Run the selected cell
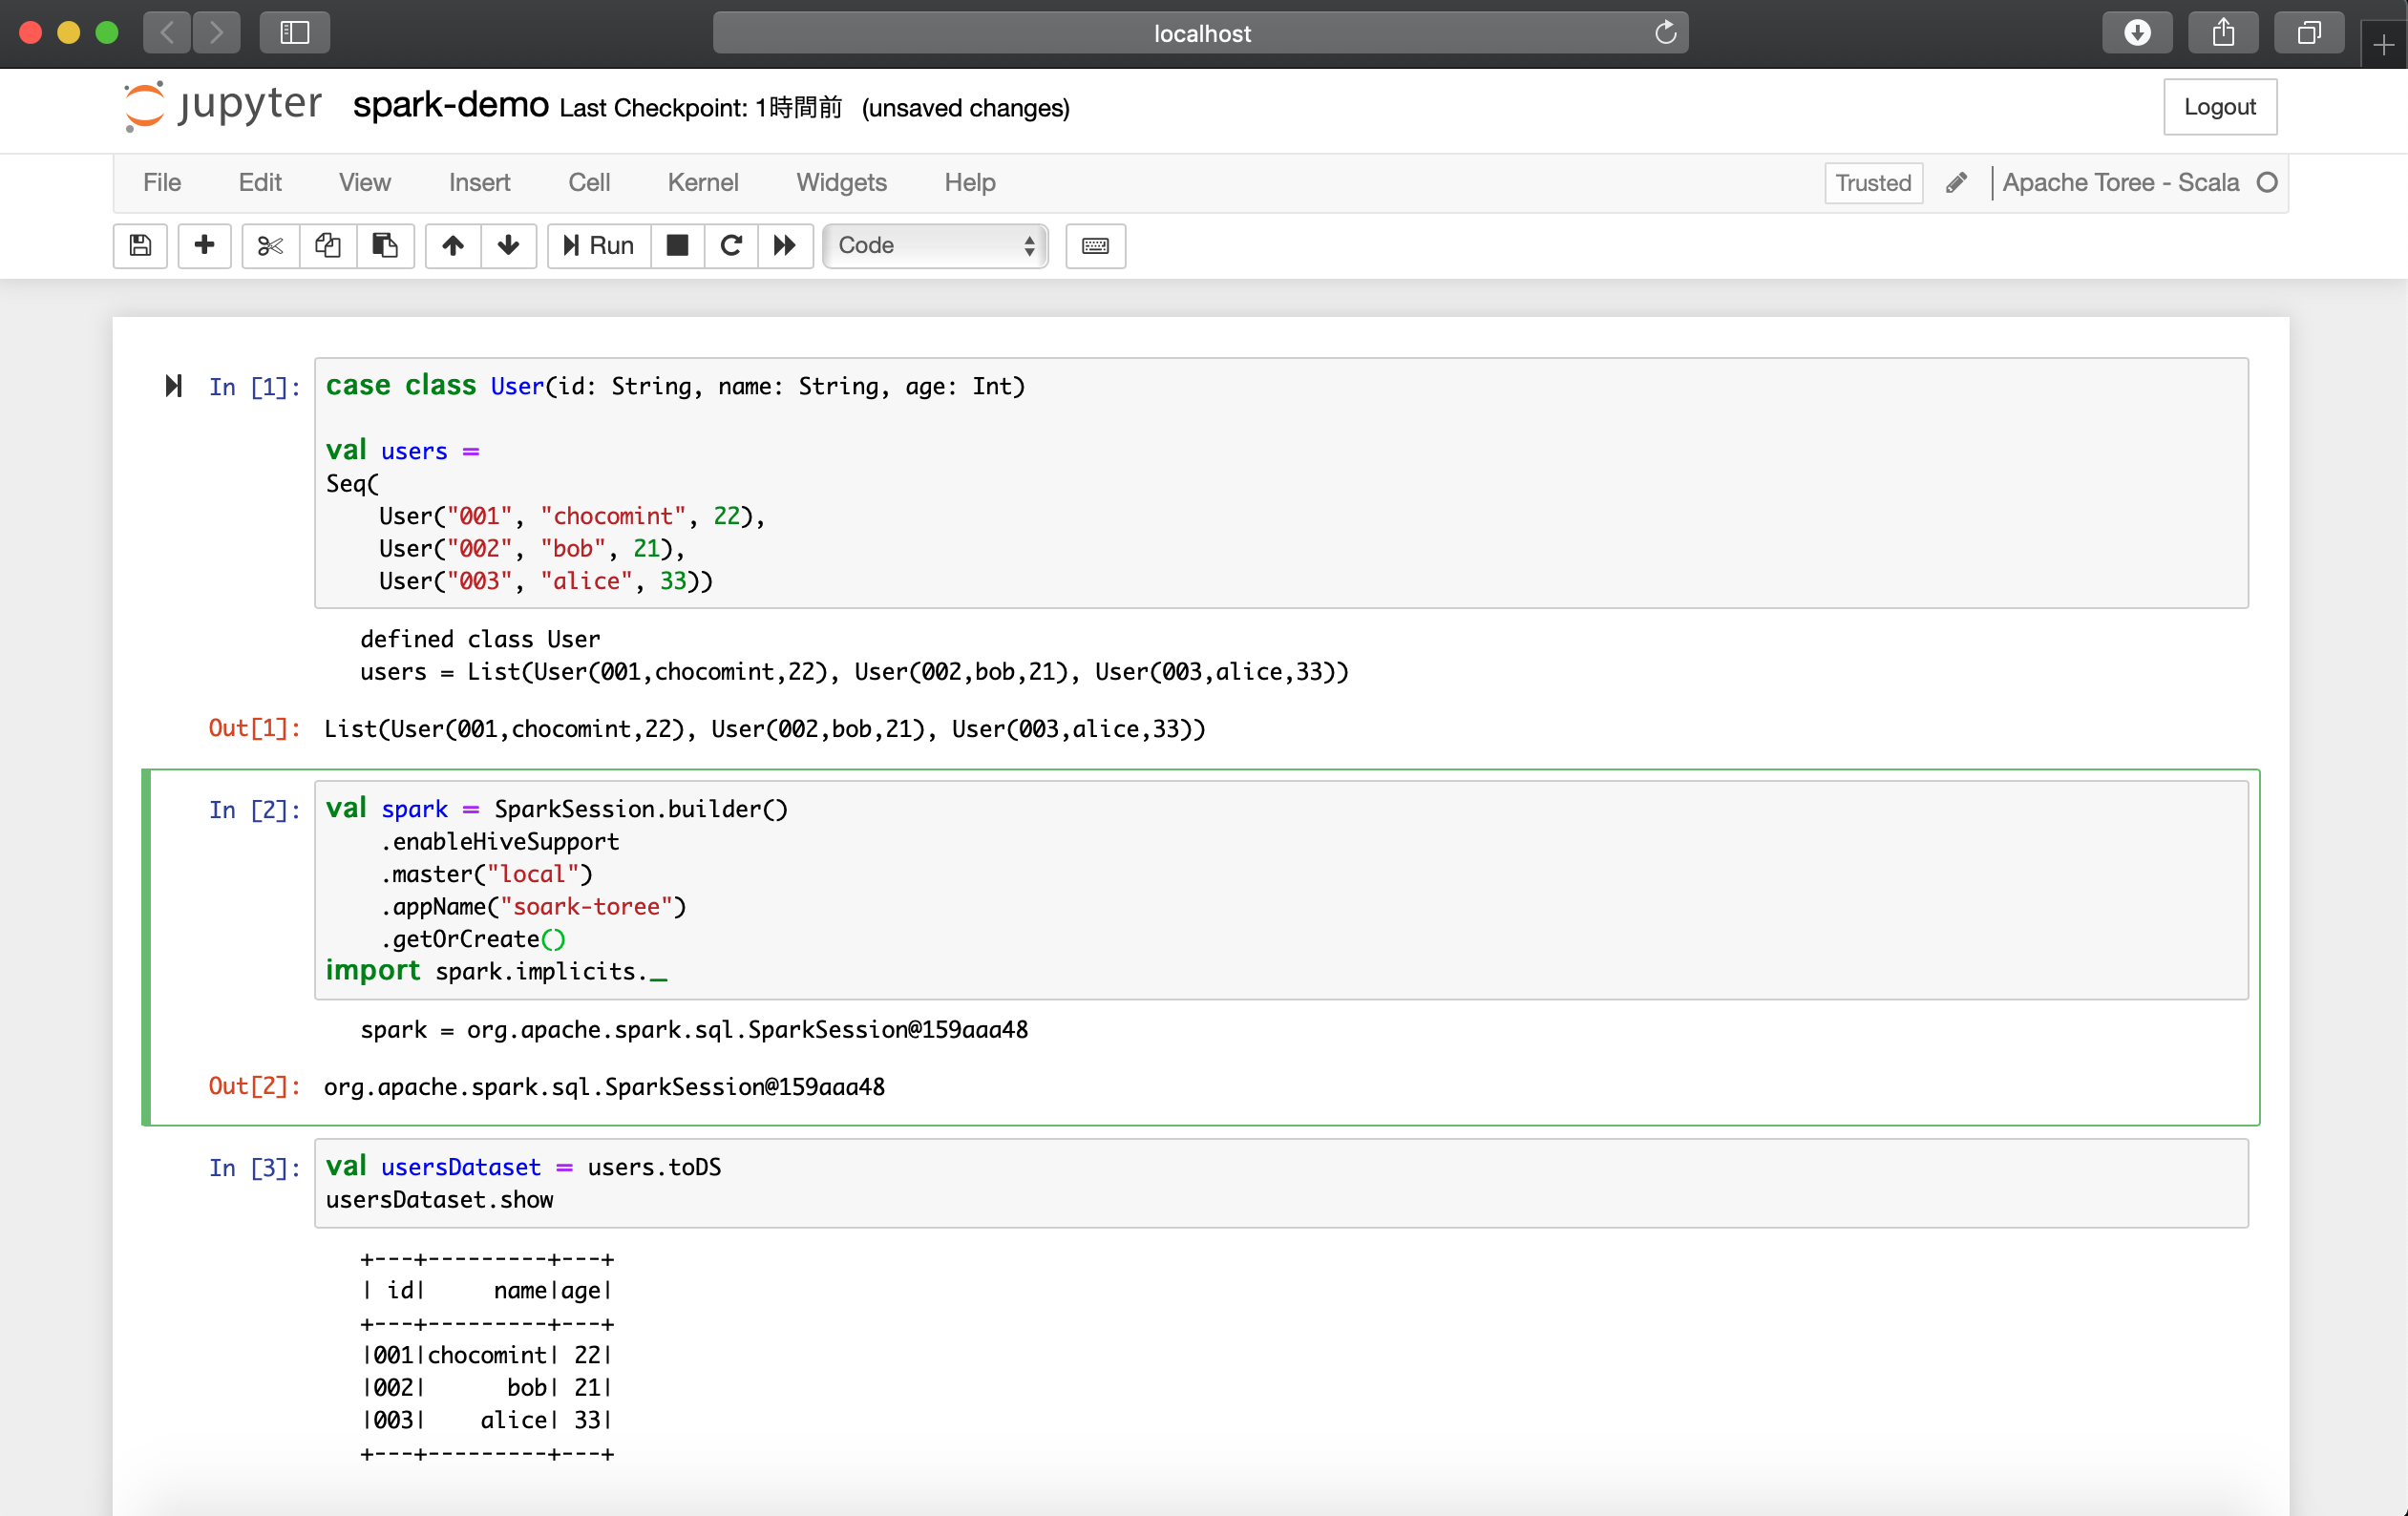This screenshot has height=1516, width=2408. [597, 246]
